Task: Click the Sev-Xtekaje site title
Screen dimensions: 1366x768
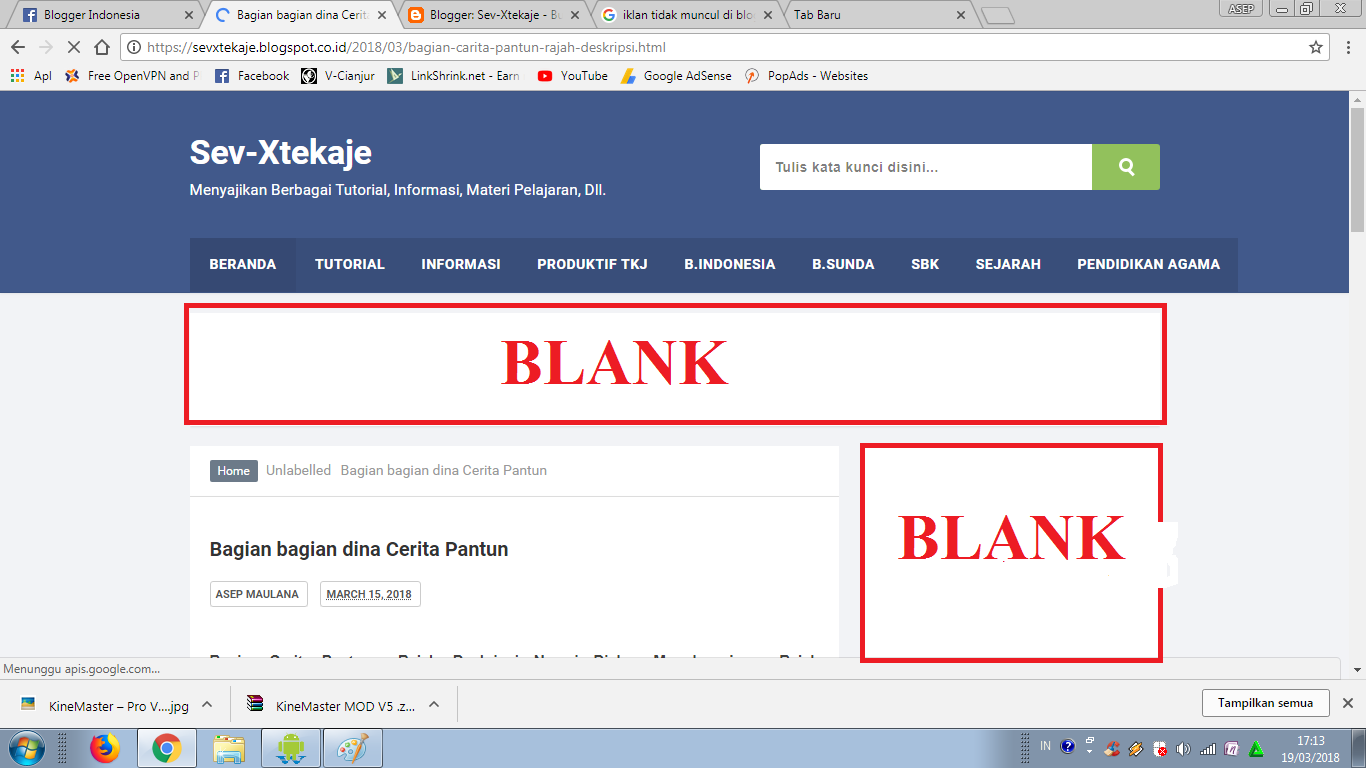Action: click(x=281, y=152)
